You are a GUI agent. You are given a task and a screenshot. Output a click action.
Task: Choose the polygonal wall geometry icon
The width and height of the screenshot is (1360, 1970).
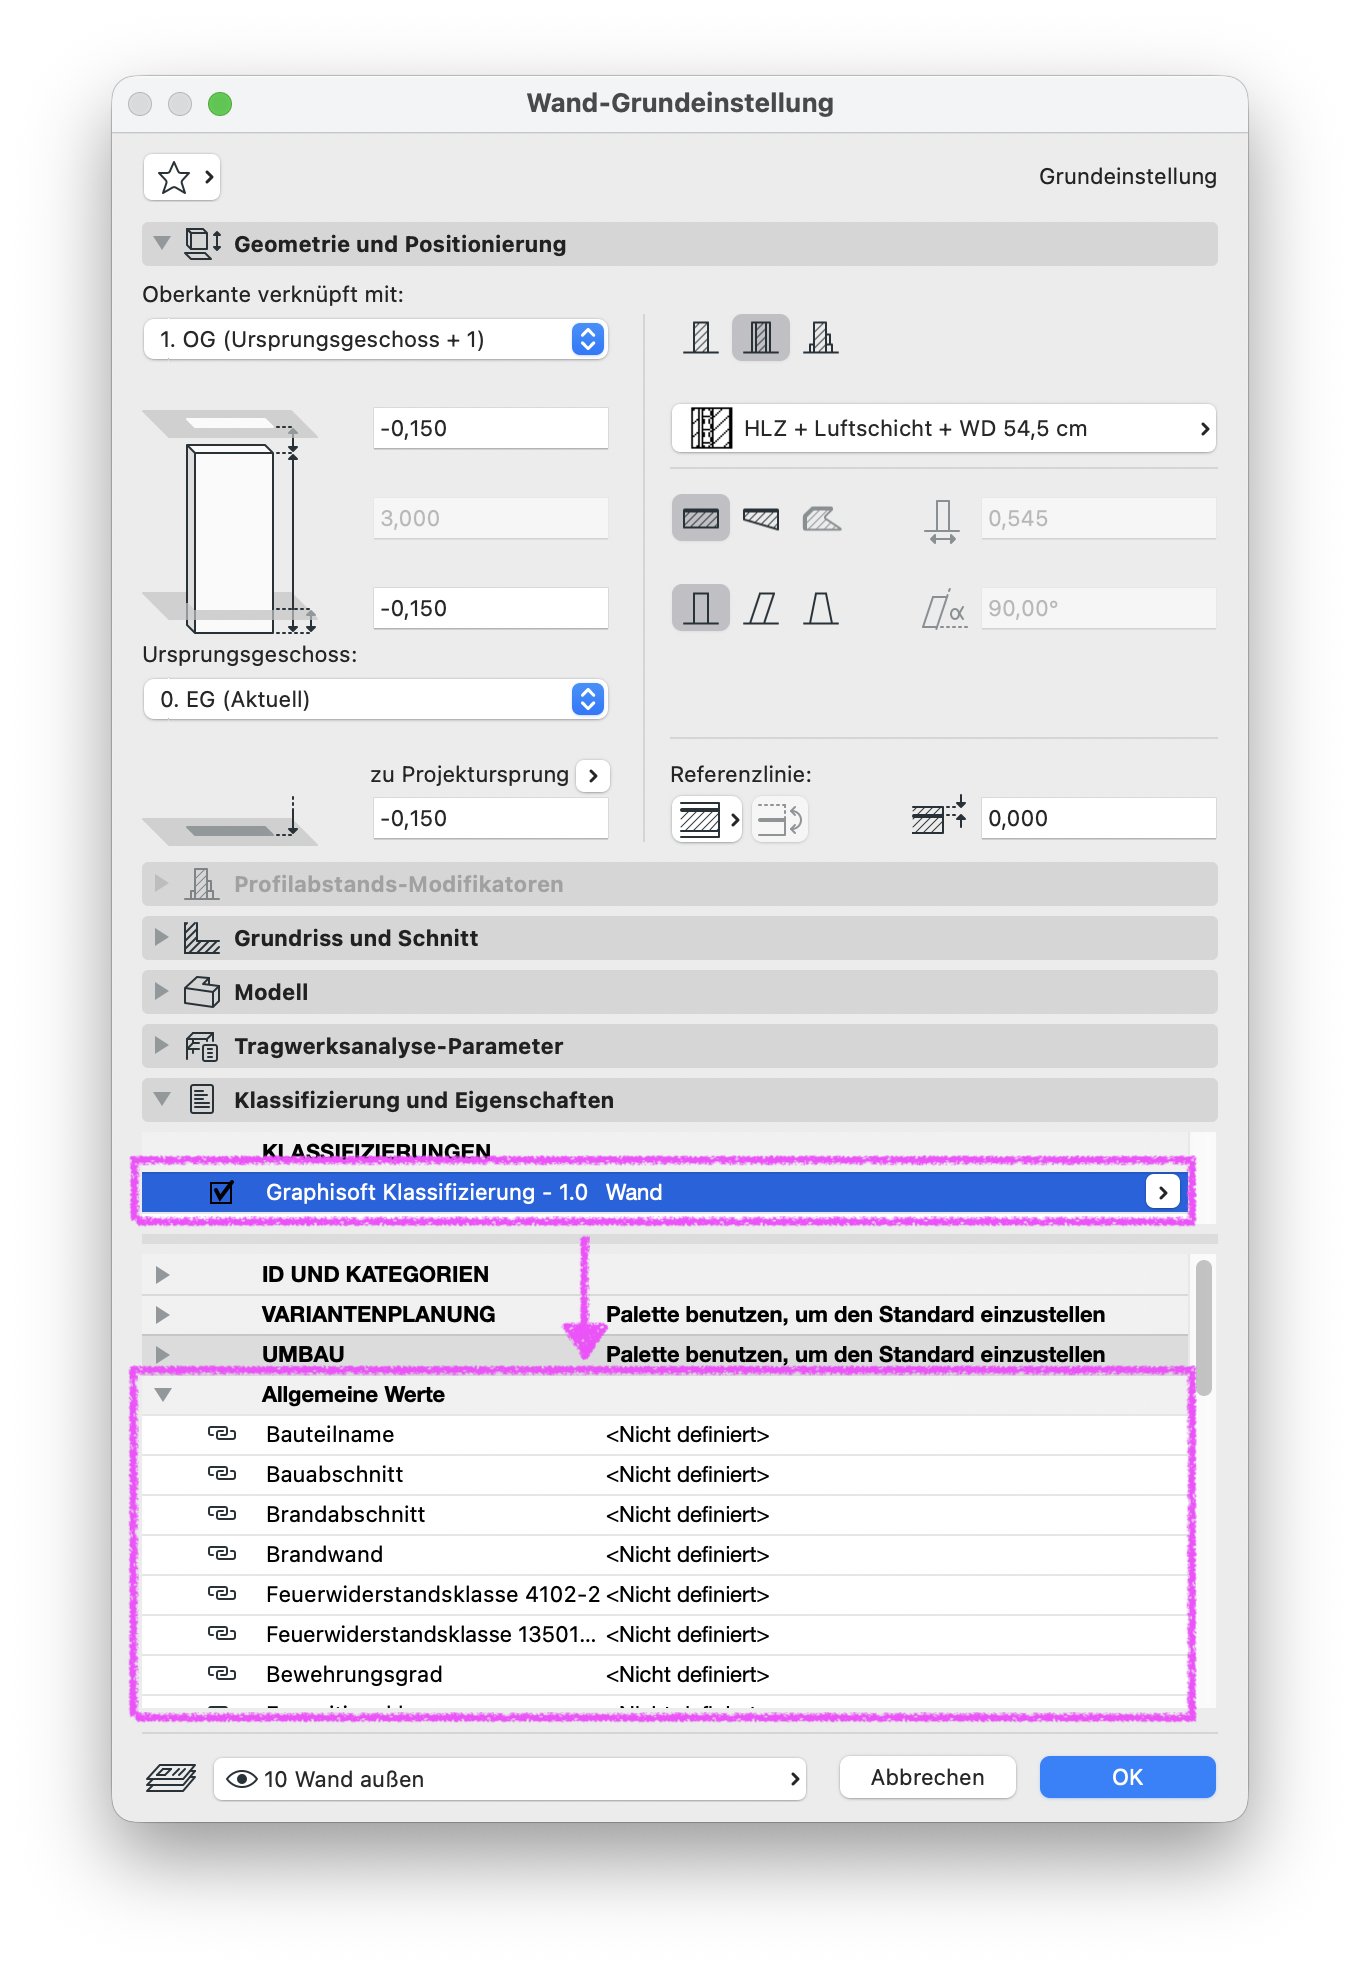[821, 518]
